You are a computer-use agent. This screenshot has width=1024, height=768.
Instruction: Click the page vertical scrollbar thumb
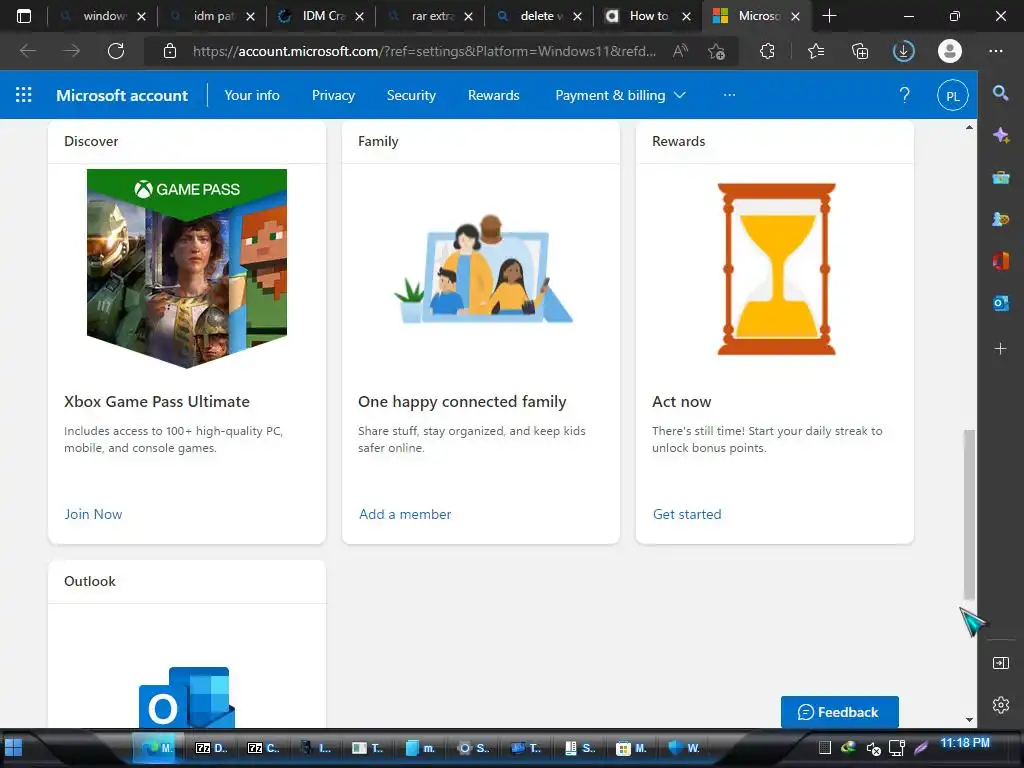[x=969, y=514]
